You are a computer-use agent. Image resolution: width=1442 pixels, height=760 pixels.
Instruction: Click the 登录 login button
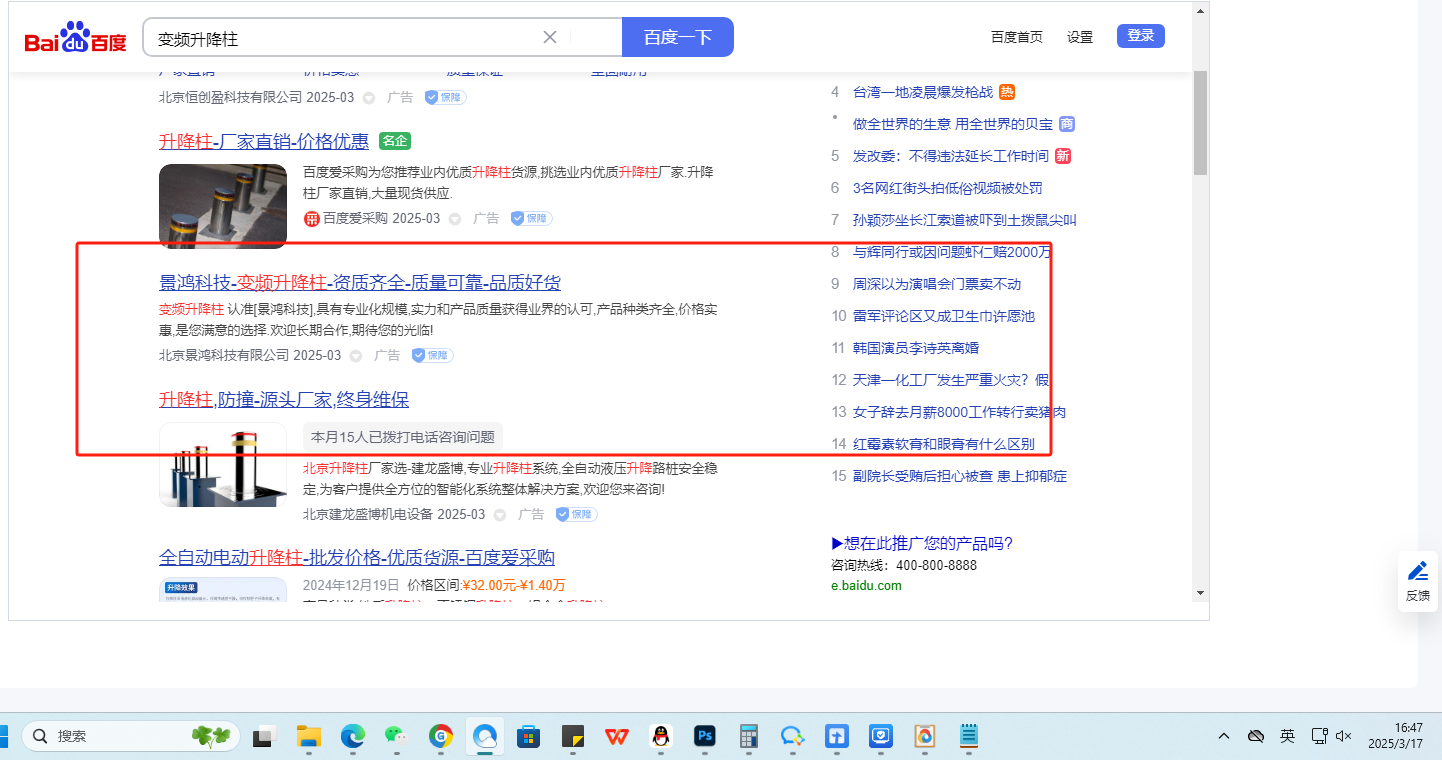(x=1140, y=36)
